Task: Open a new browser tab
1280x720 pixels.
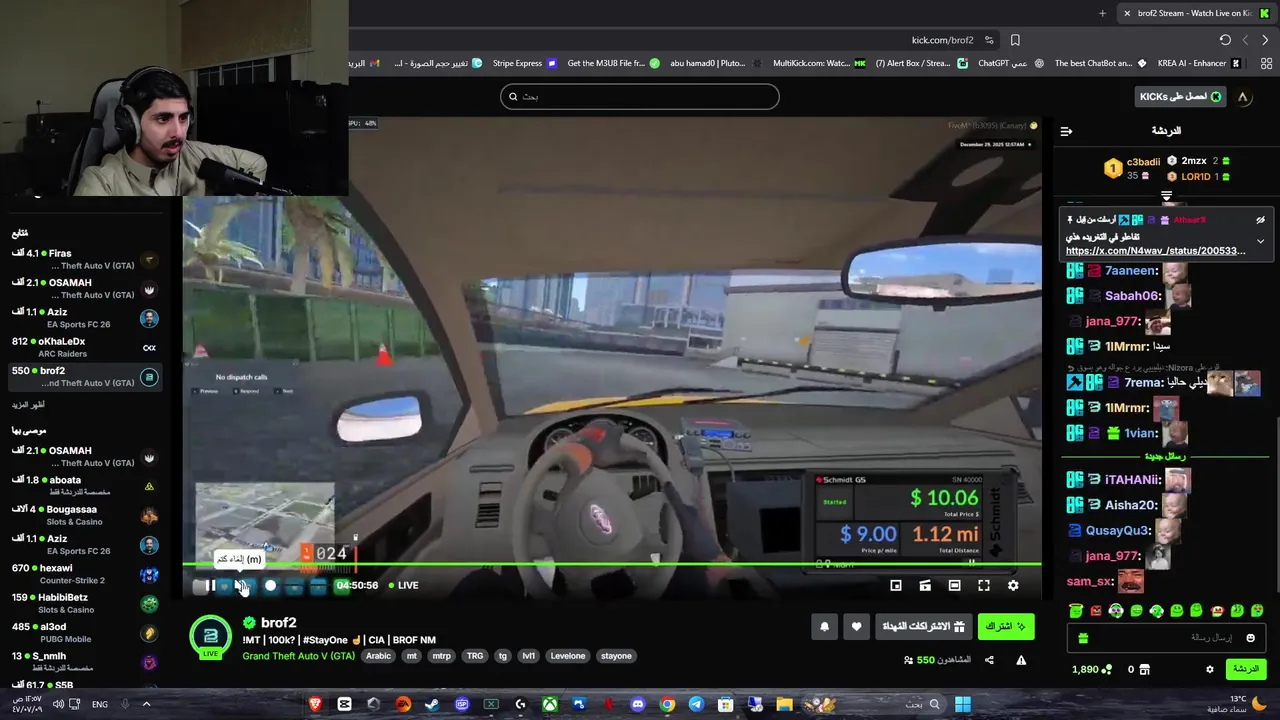Action: pos(1102,13)
